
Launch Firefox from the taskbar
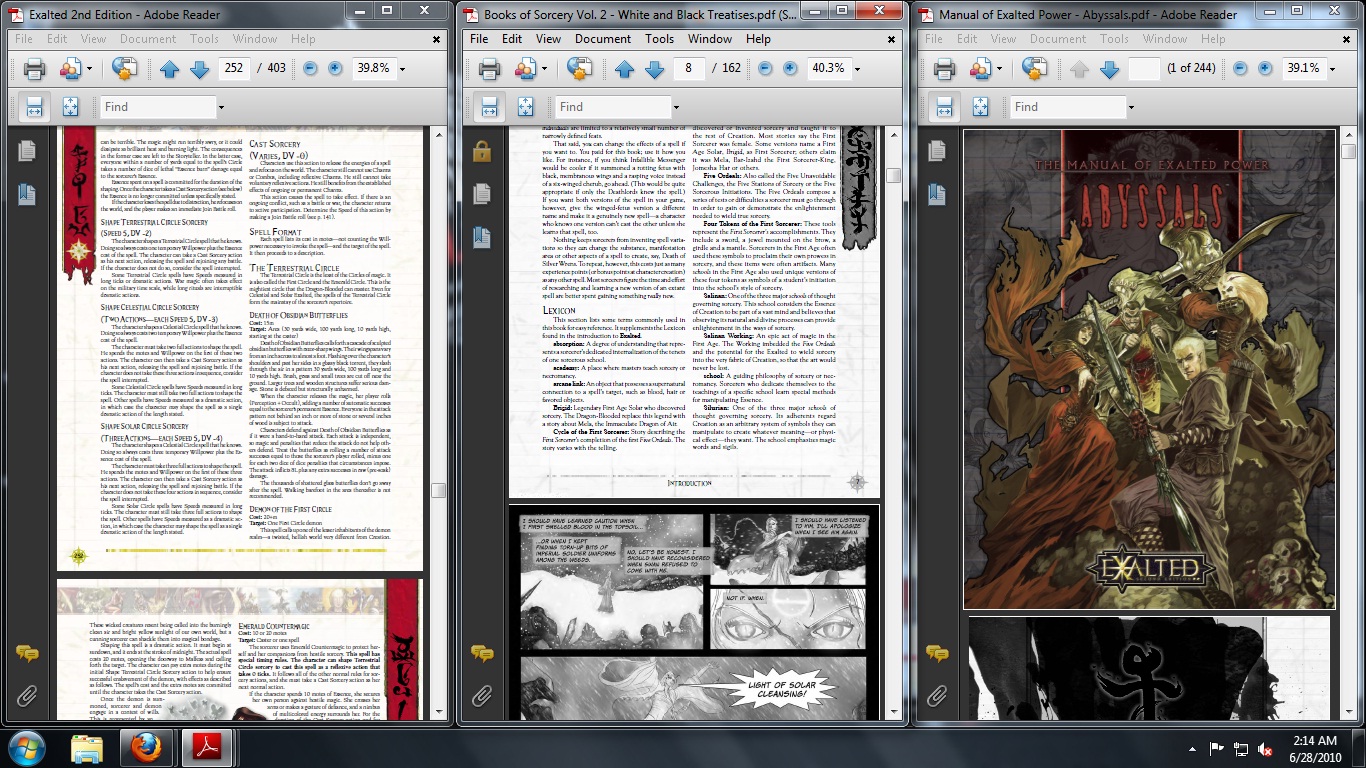click(x=145, y=748)
